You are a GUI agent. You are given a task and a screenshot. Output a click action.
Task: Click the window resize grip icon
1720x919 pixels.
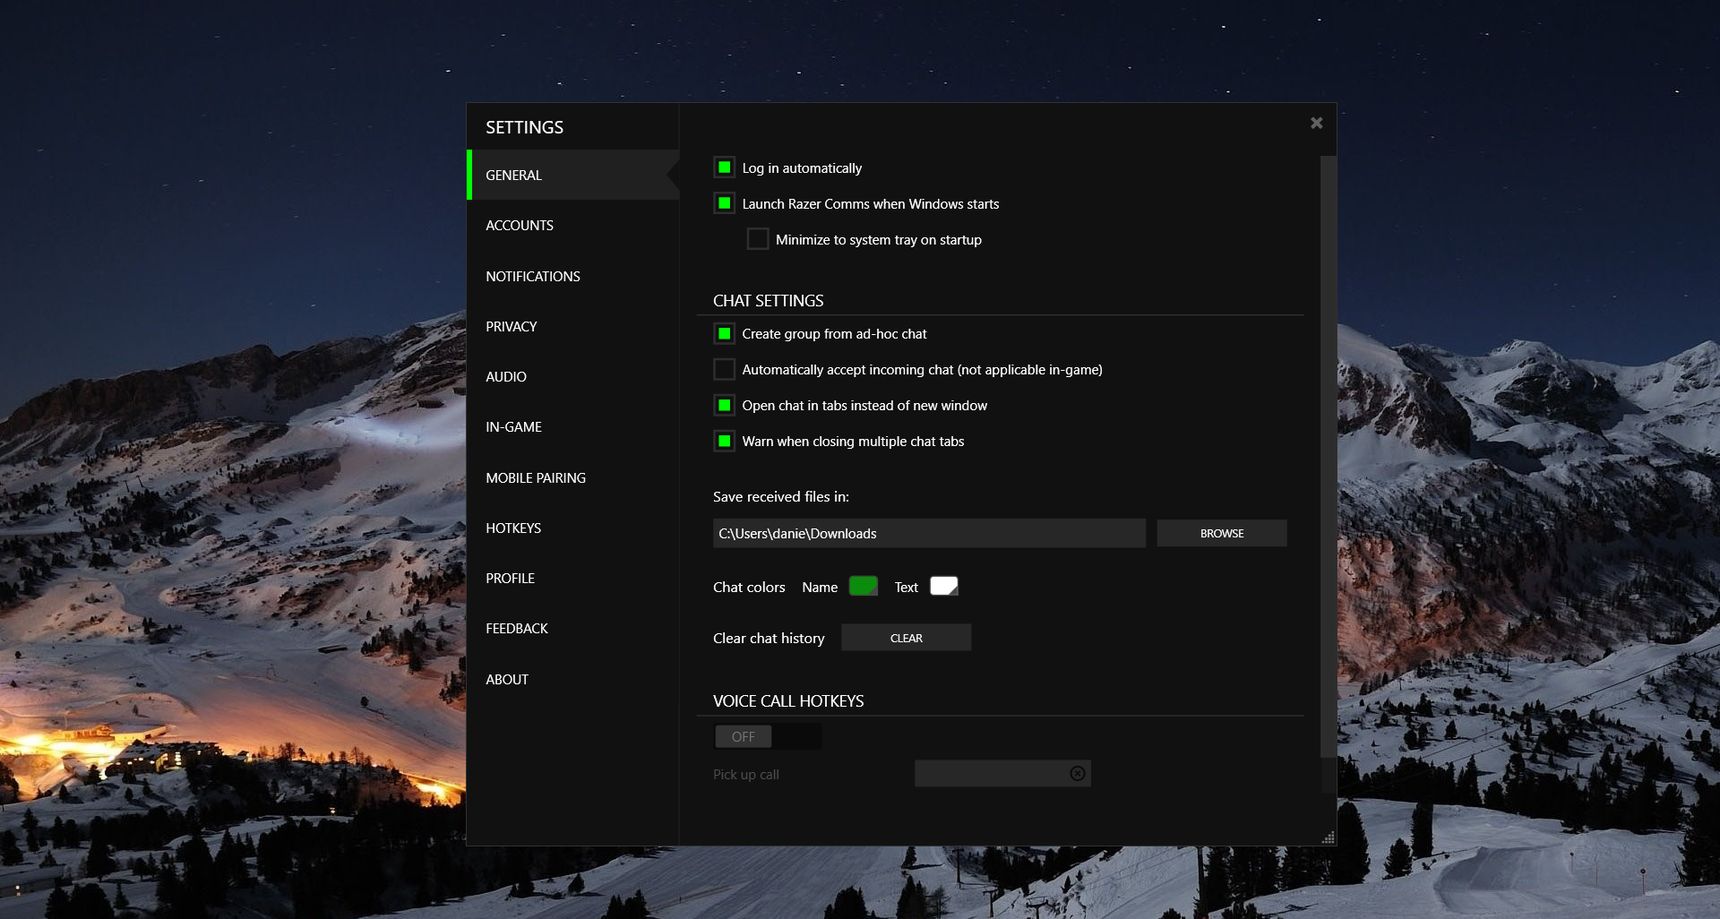coord(1328,838)
